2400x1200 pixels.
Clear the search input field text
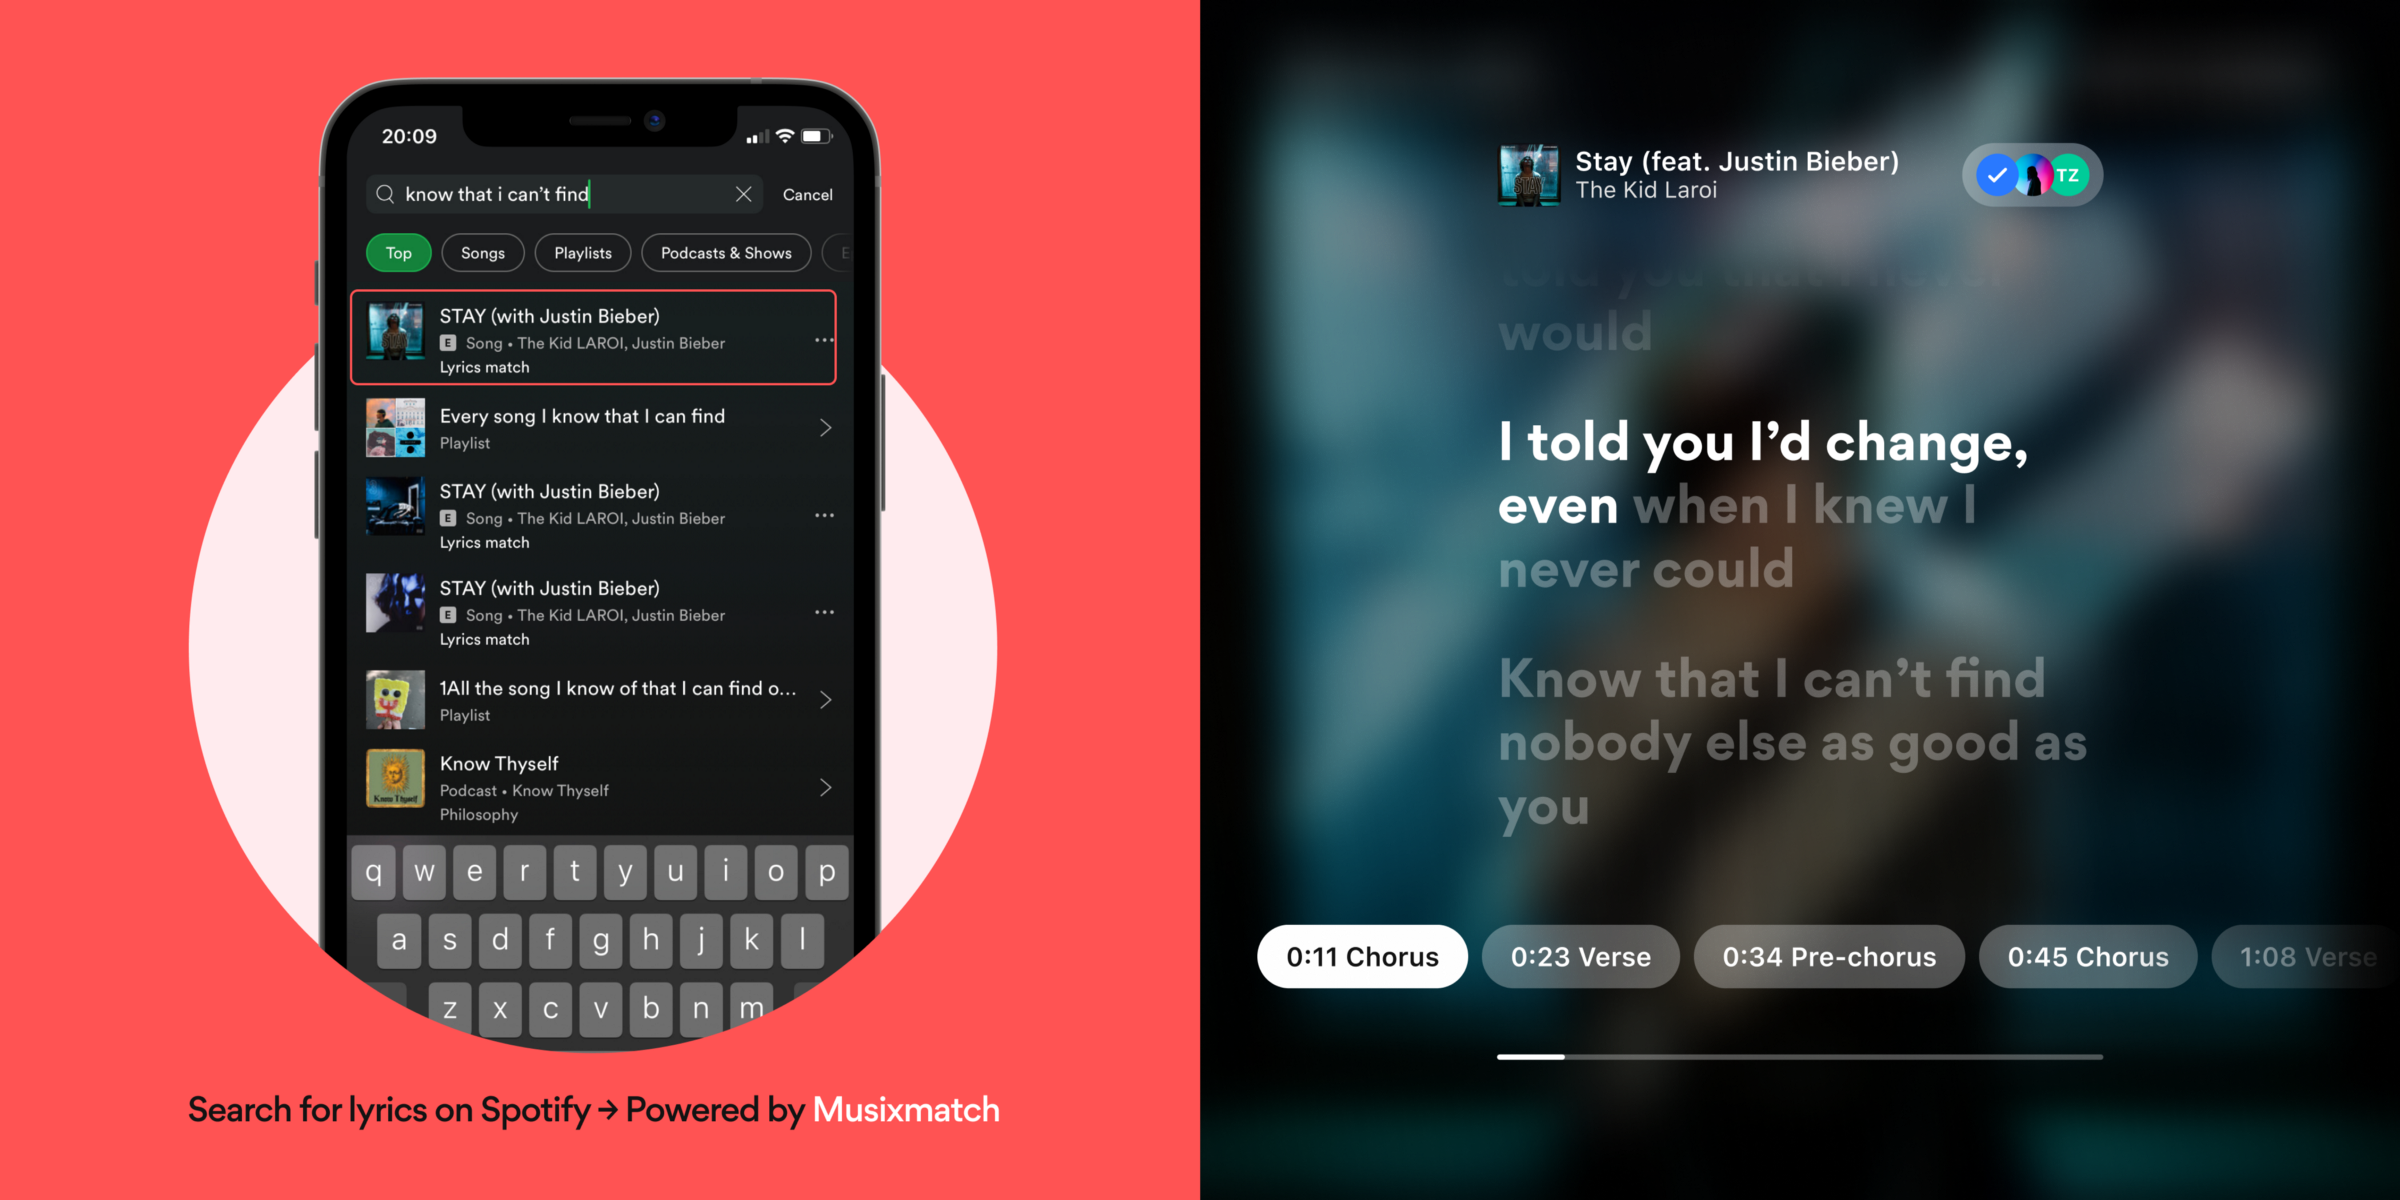point(745,196)
